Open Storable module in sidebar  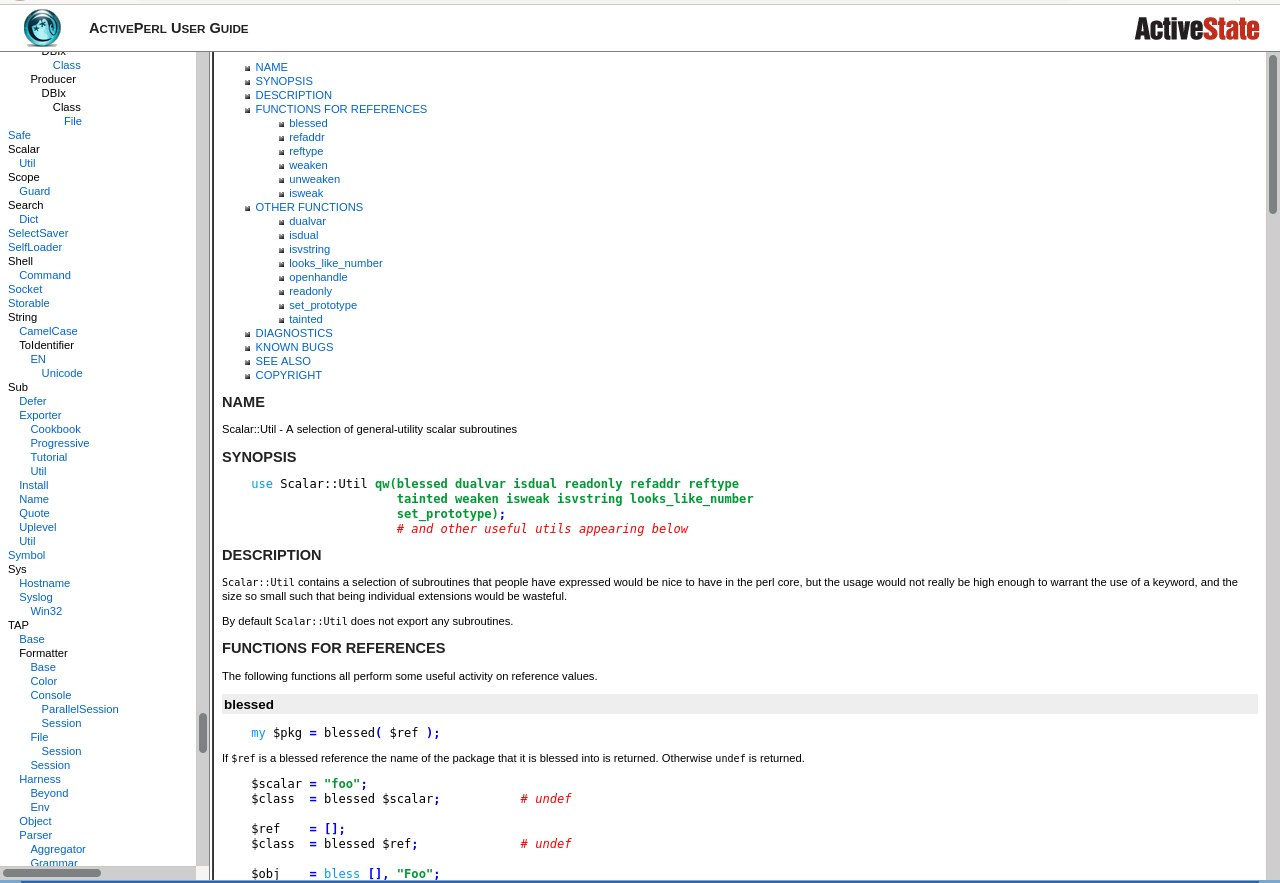click(28, 303)
